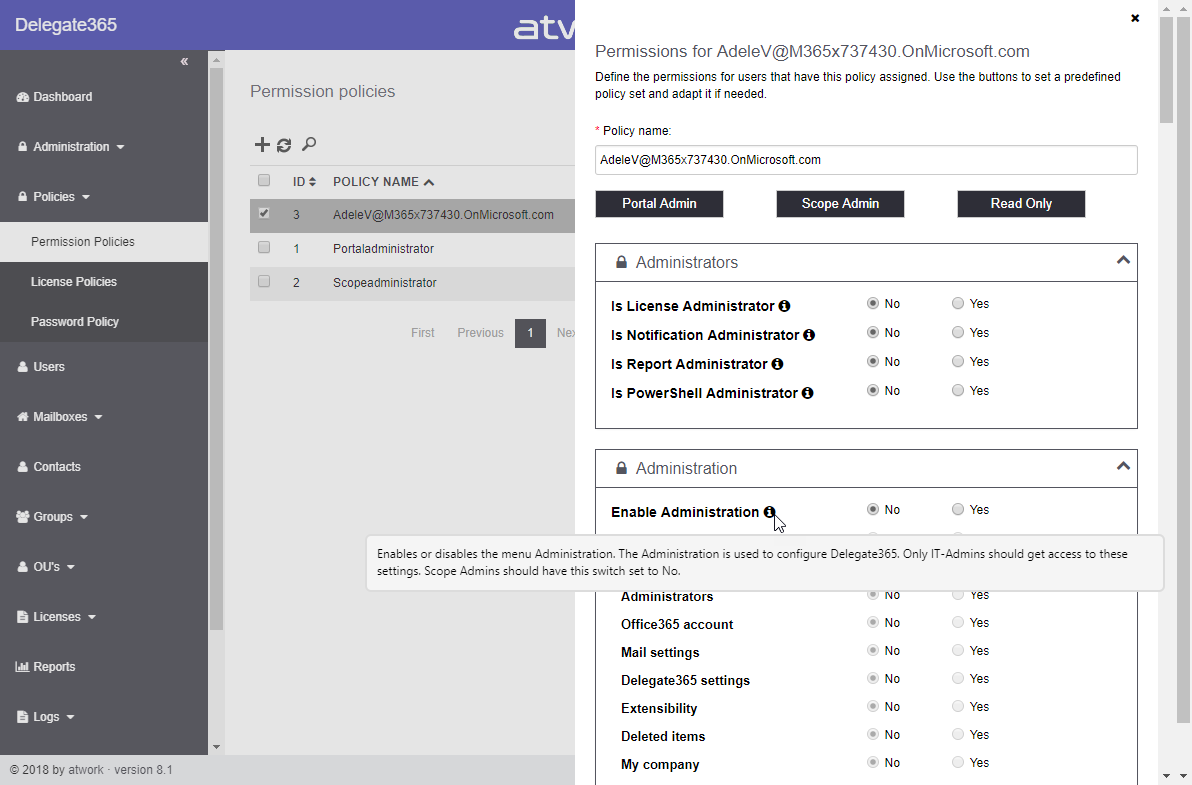Apply the Portal Admin preset button
Viewport: 1192px width, 785px height.
tap(659, 204)
